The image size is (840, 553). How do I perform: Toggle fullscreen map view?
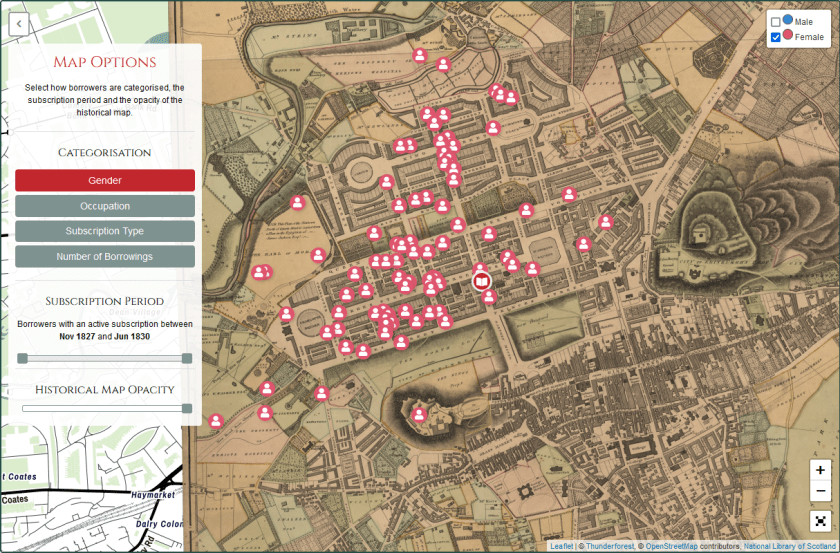[x=820, y=520]
